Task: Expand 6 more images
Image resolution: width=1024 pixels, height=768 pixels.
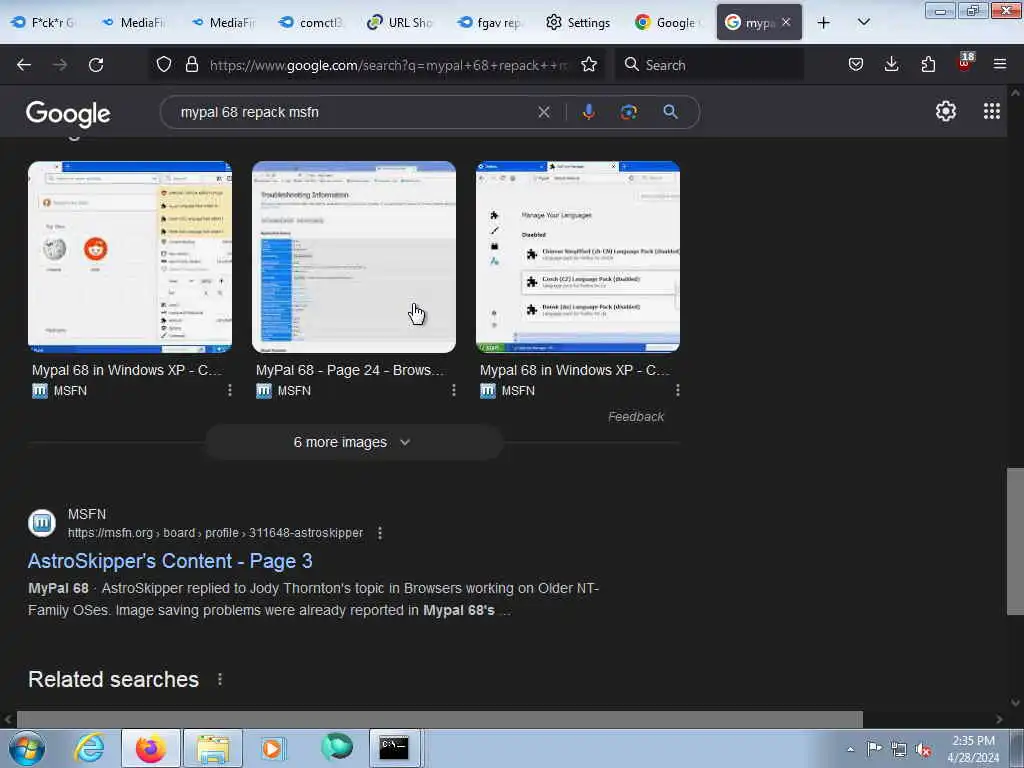Action: click(353, 442)
